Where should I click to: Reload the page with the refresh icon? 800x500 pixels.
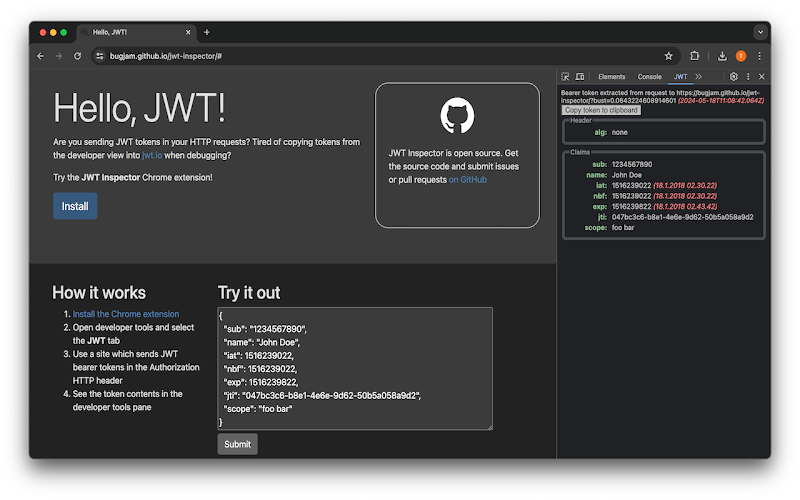click(x=78, y=56)
